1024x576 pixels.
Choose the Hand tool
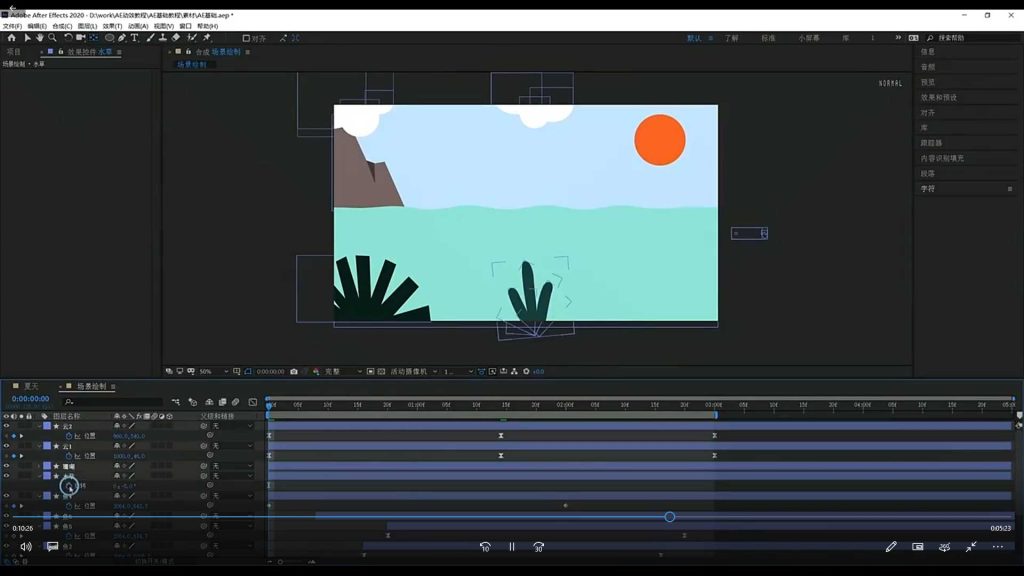click(40, 38)
